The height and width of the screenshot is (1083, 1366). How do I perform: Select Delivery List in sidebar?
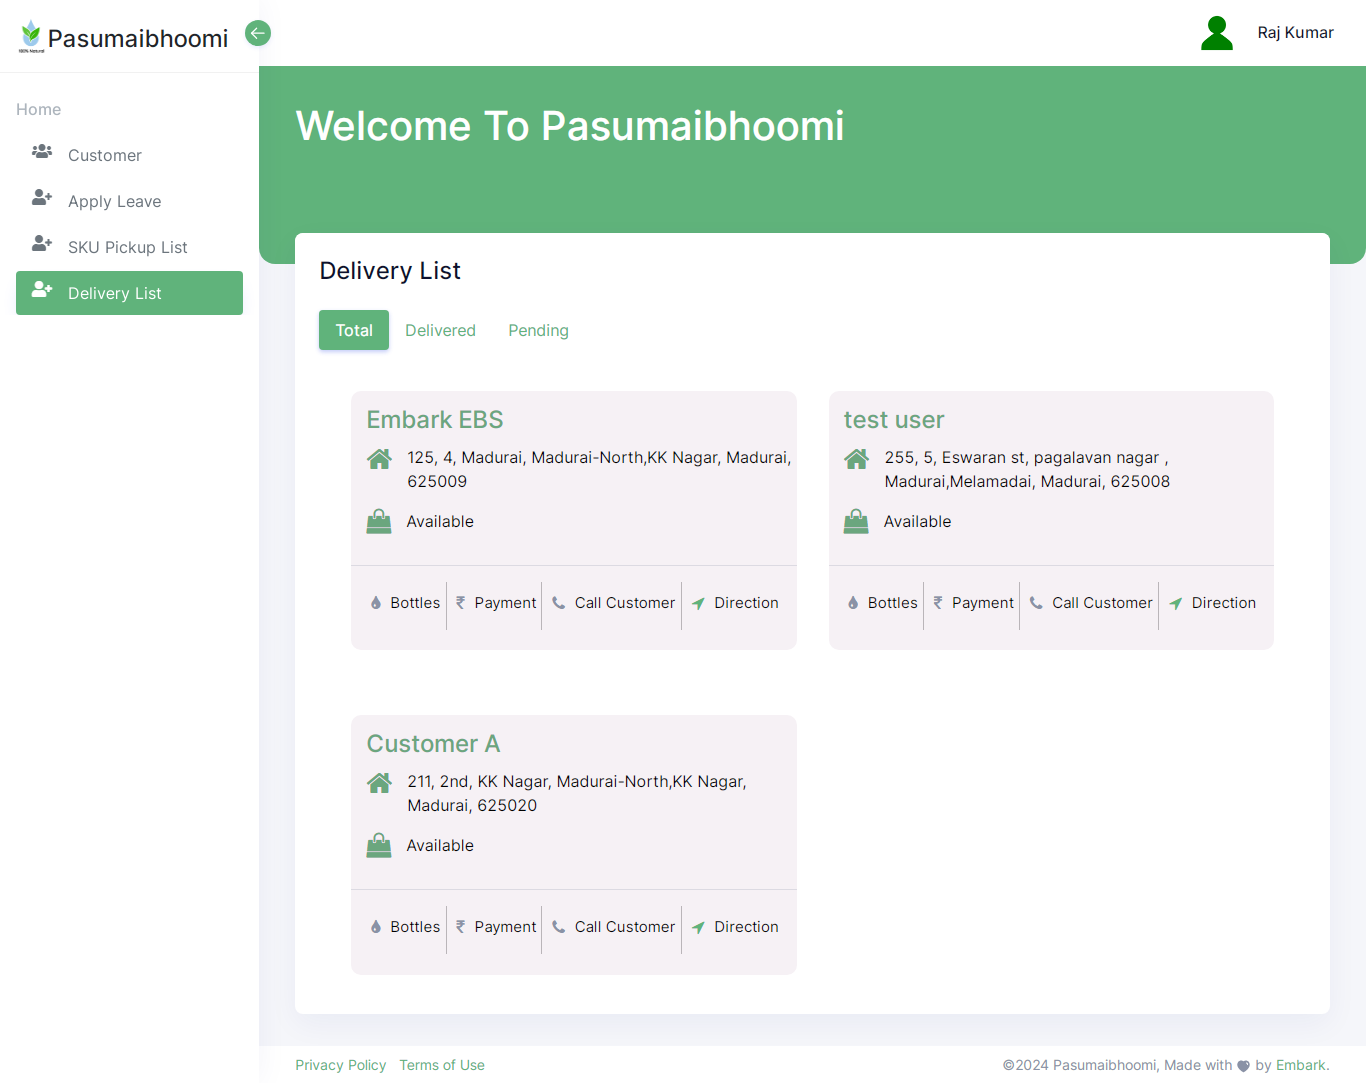[x=114, y=293]
